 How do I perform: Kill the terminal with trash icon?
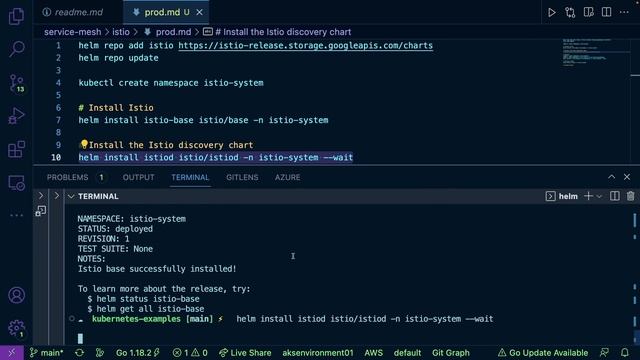(x=631, y=196)
